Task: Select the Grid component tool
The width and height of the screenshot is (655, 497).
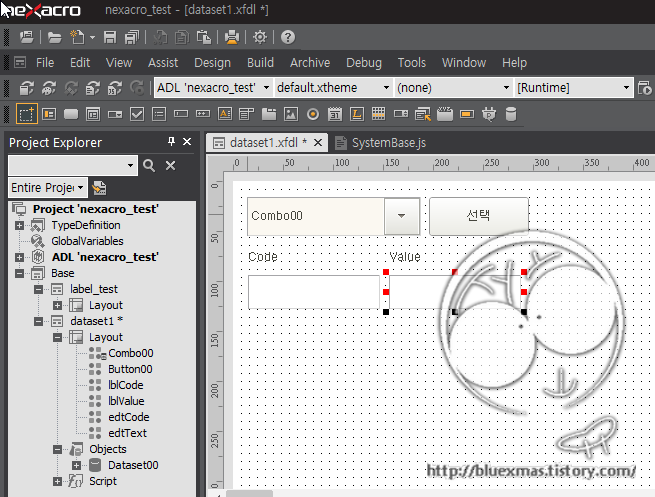Action: (x=378, y=114)
